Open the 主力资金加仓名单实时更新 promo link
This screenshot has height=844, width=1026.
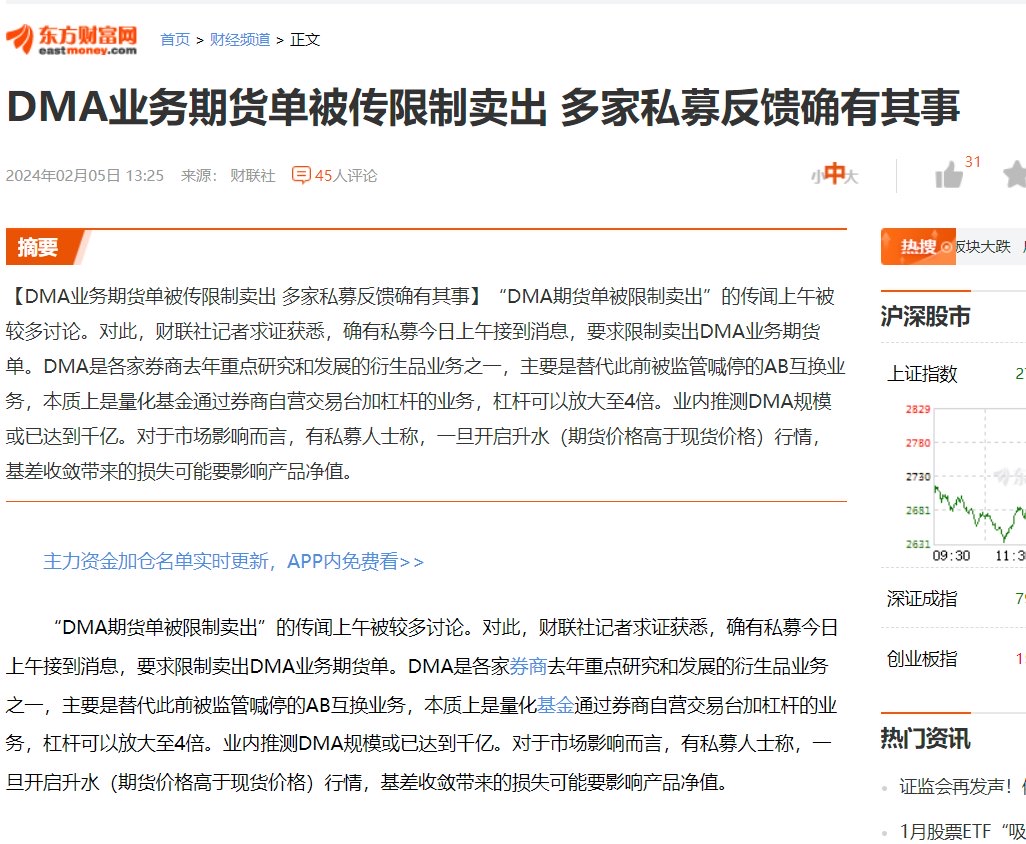234,561
